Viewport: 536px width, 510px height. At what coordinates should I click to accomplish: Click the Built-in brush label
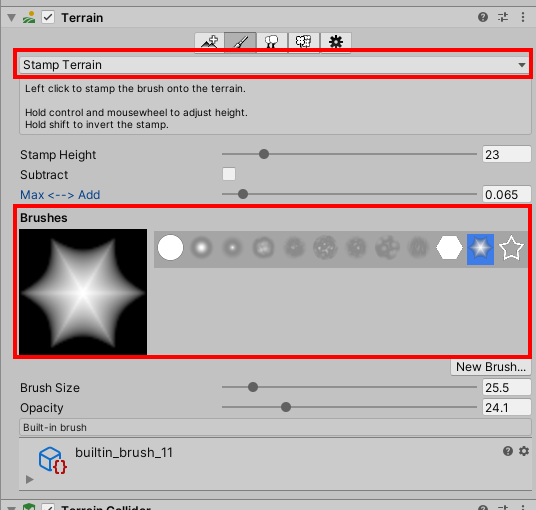click(x=55, y=427)
